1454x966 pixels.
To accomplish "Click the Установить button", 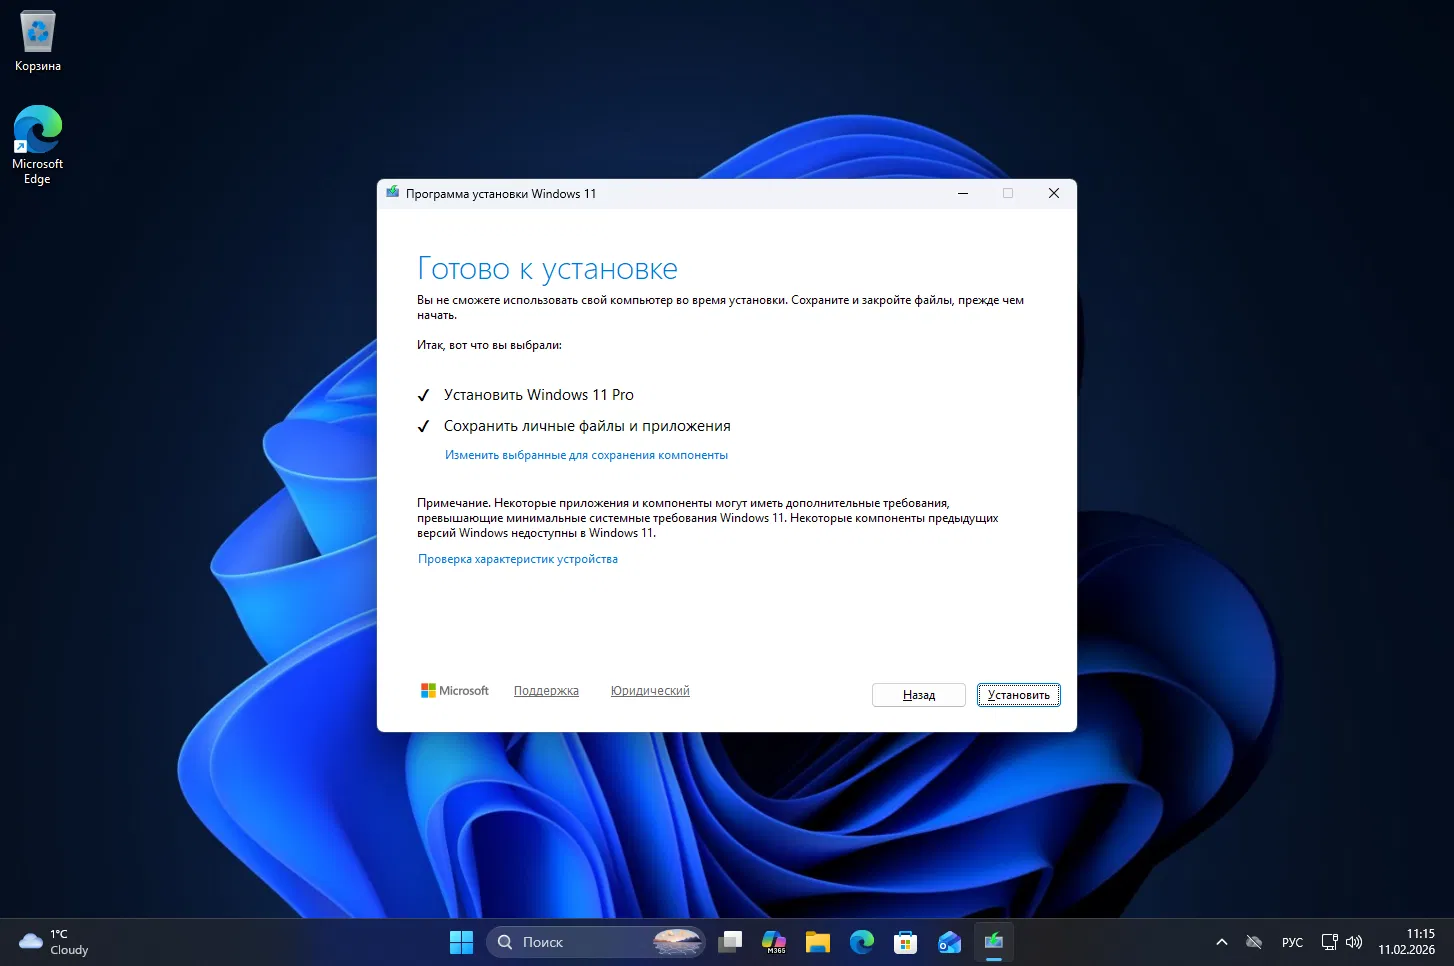I will click(1018, 695).
